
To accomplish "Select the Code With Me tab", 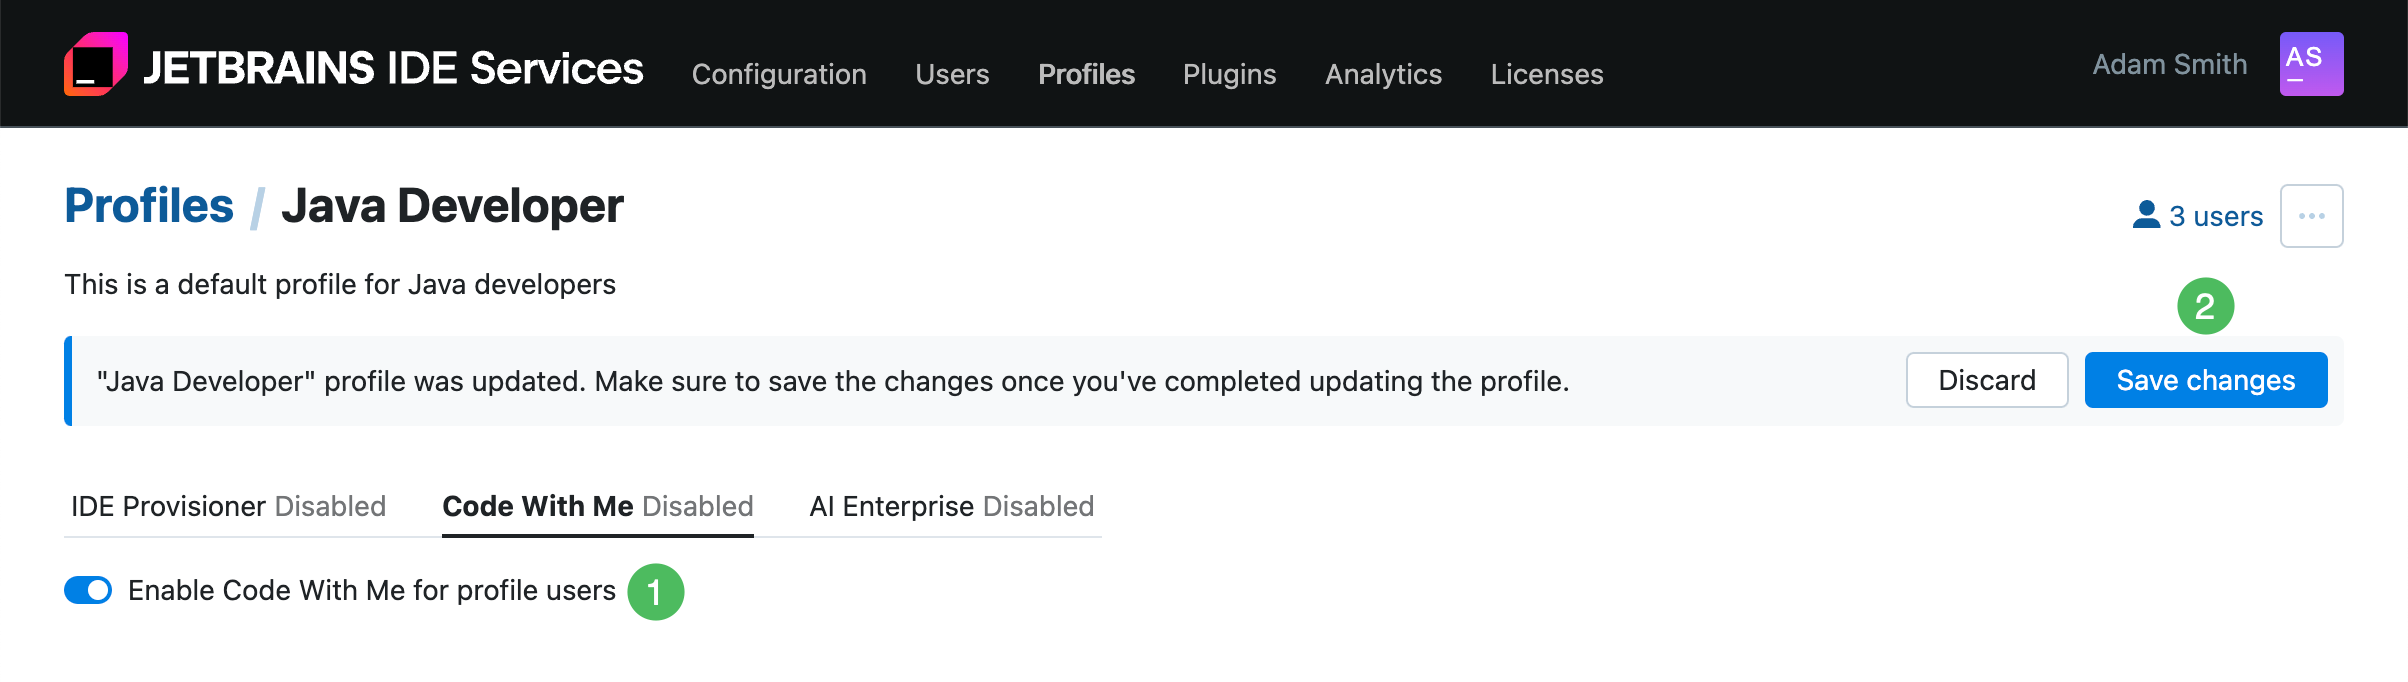I will (596, 506).
